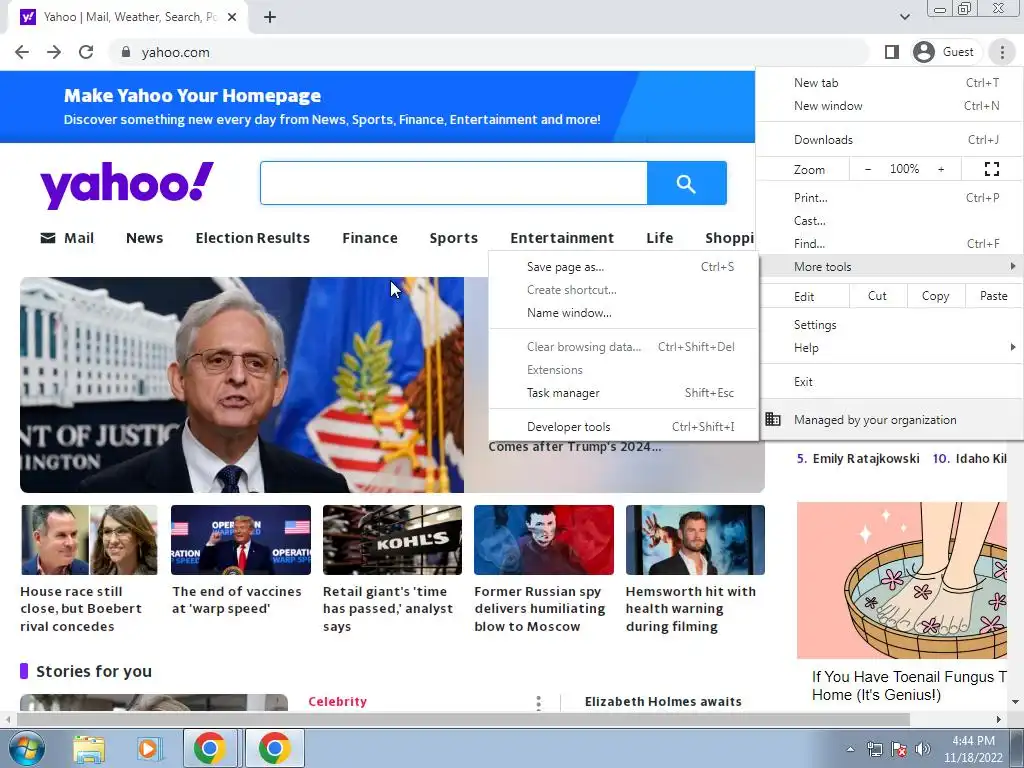Open the Finance navigation link
Viewport: 1024px width, 768px height.
[x=370, y=238]
